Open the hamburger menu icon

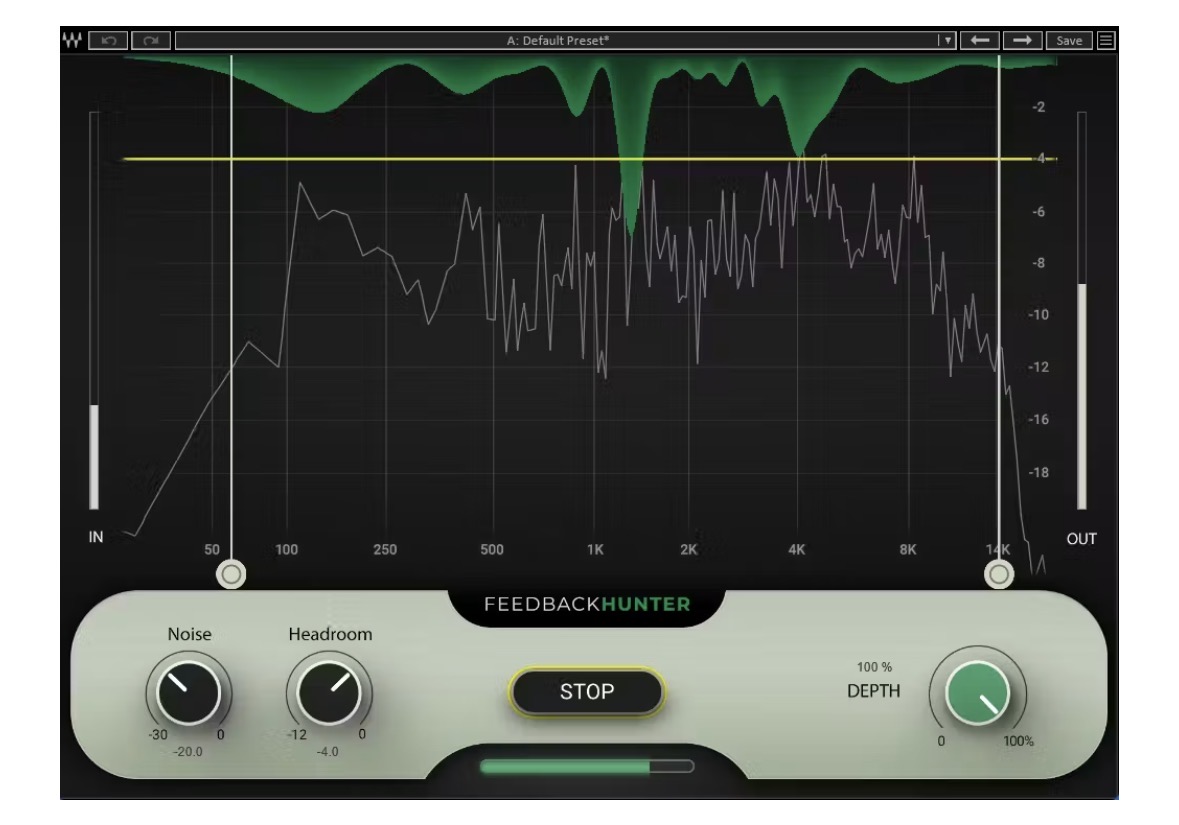click(1105, 41)
